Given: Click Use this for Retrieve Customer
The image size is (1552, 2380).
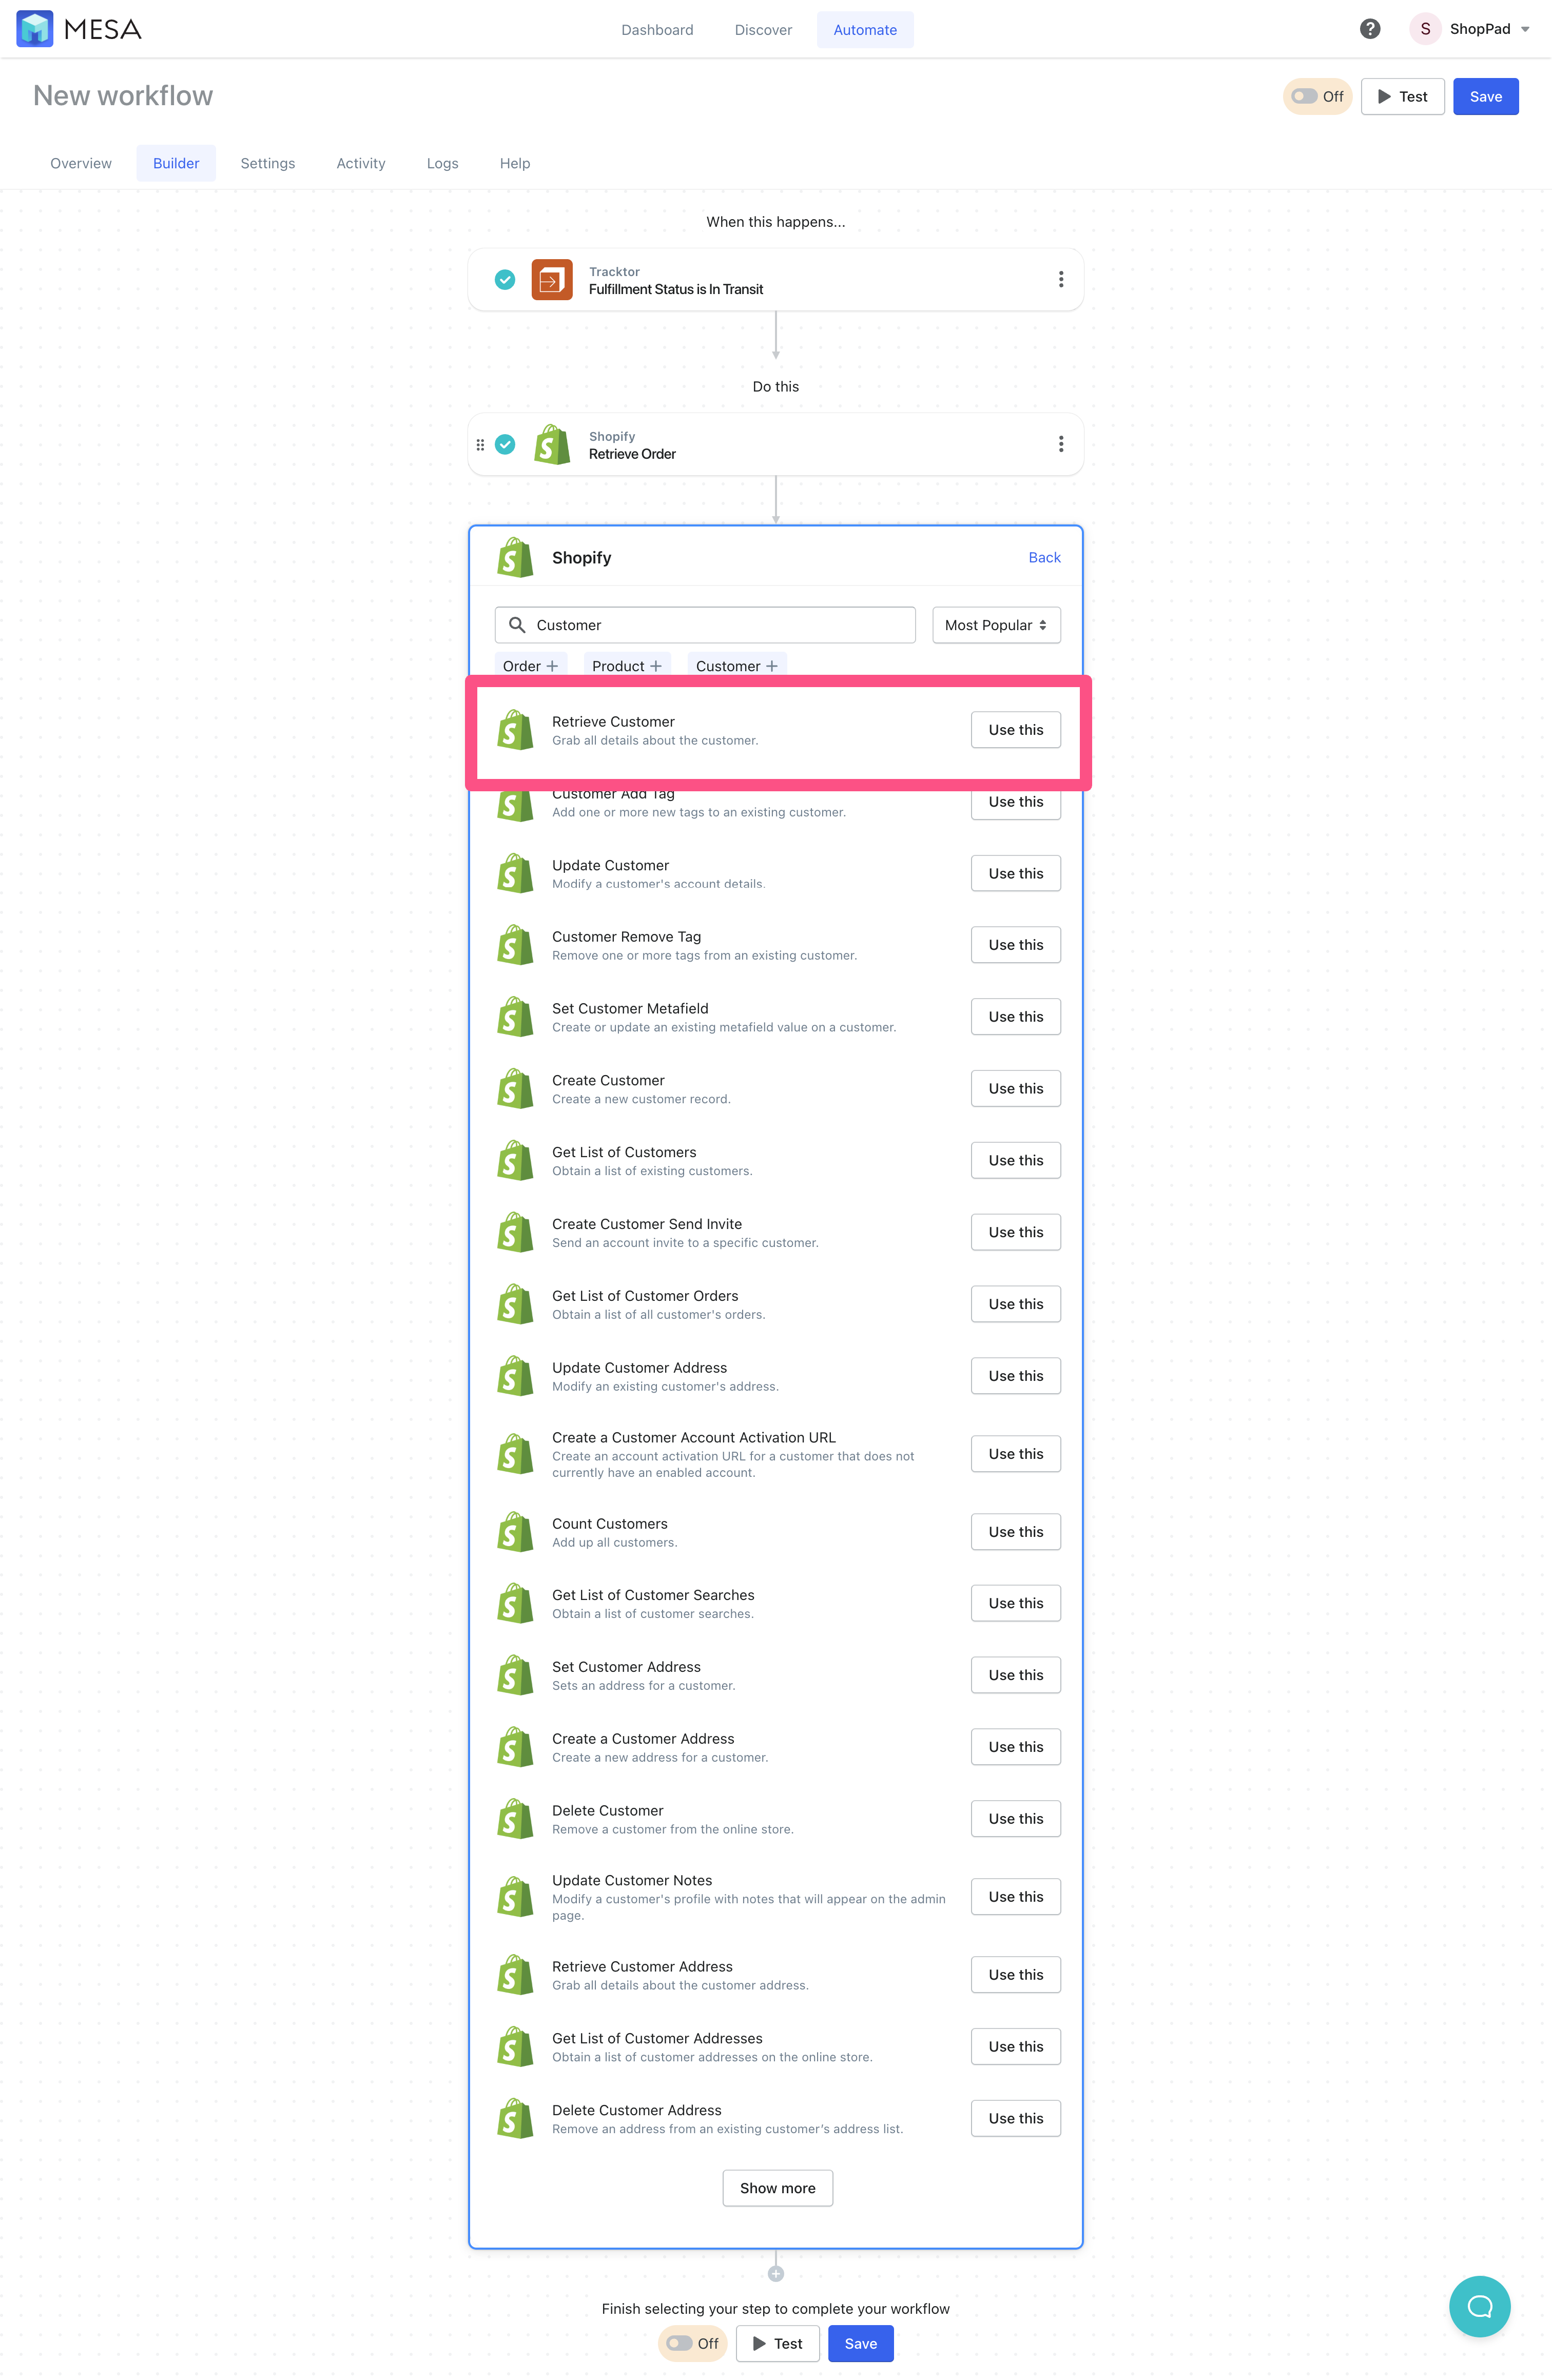Looking at the screenshot, I should coord(1015,730).
